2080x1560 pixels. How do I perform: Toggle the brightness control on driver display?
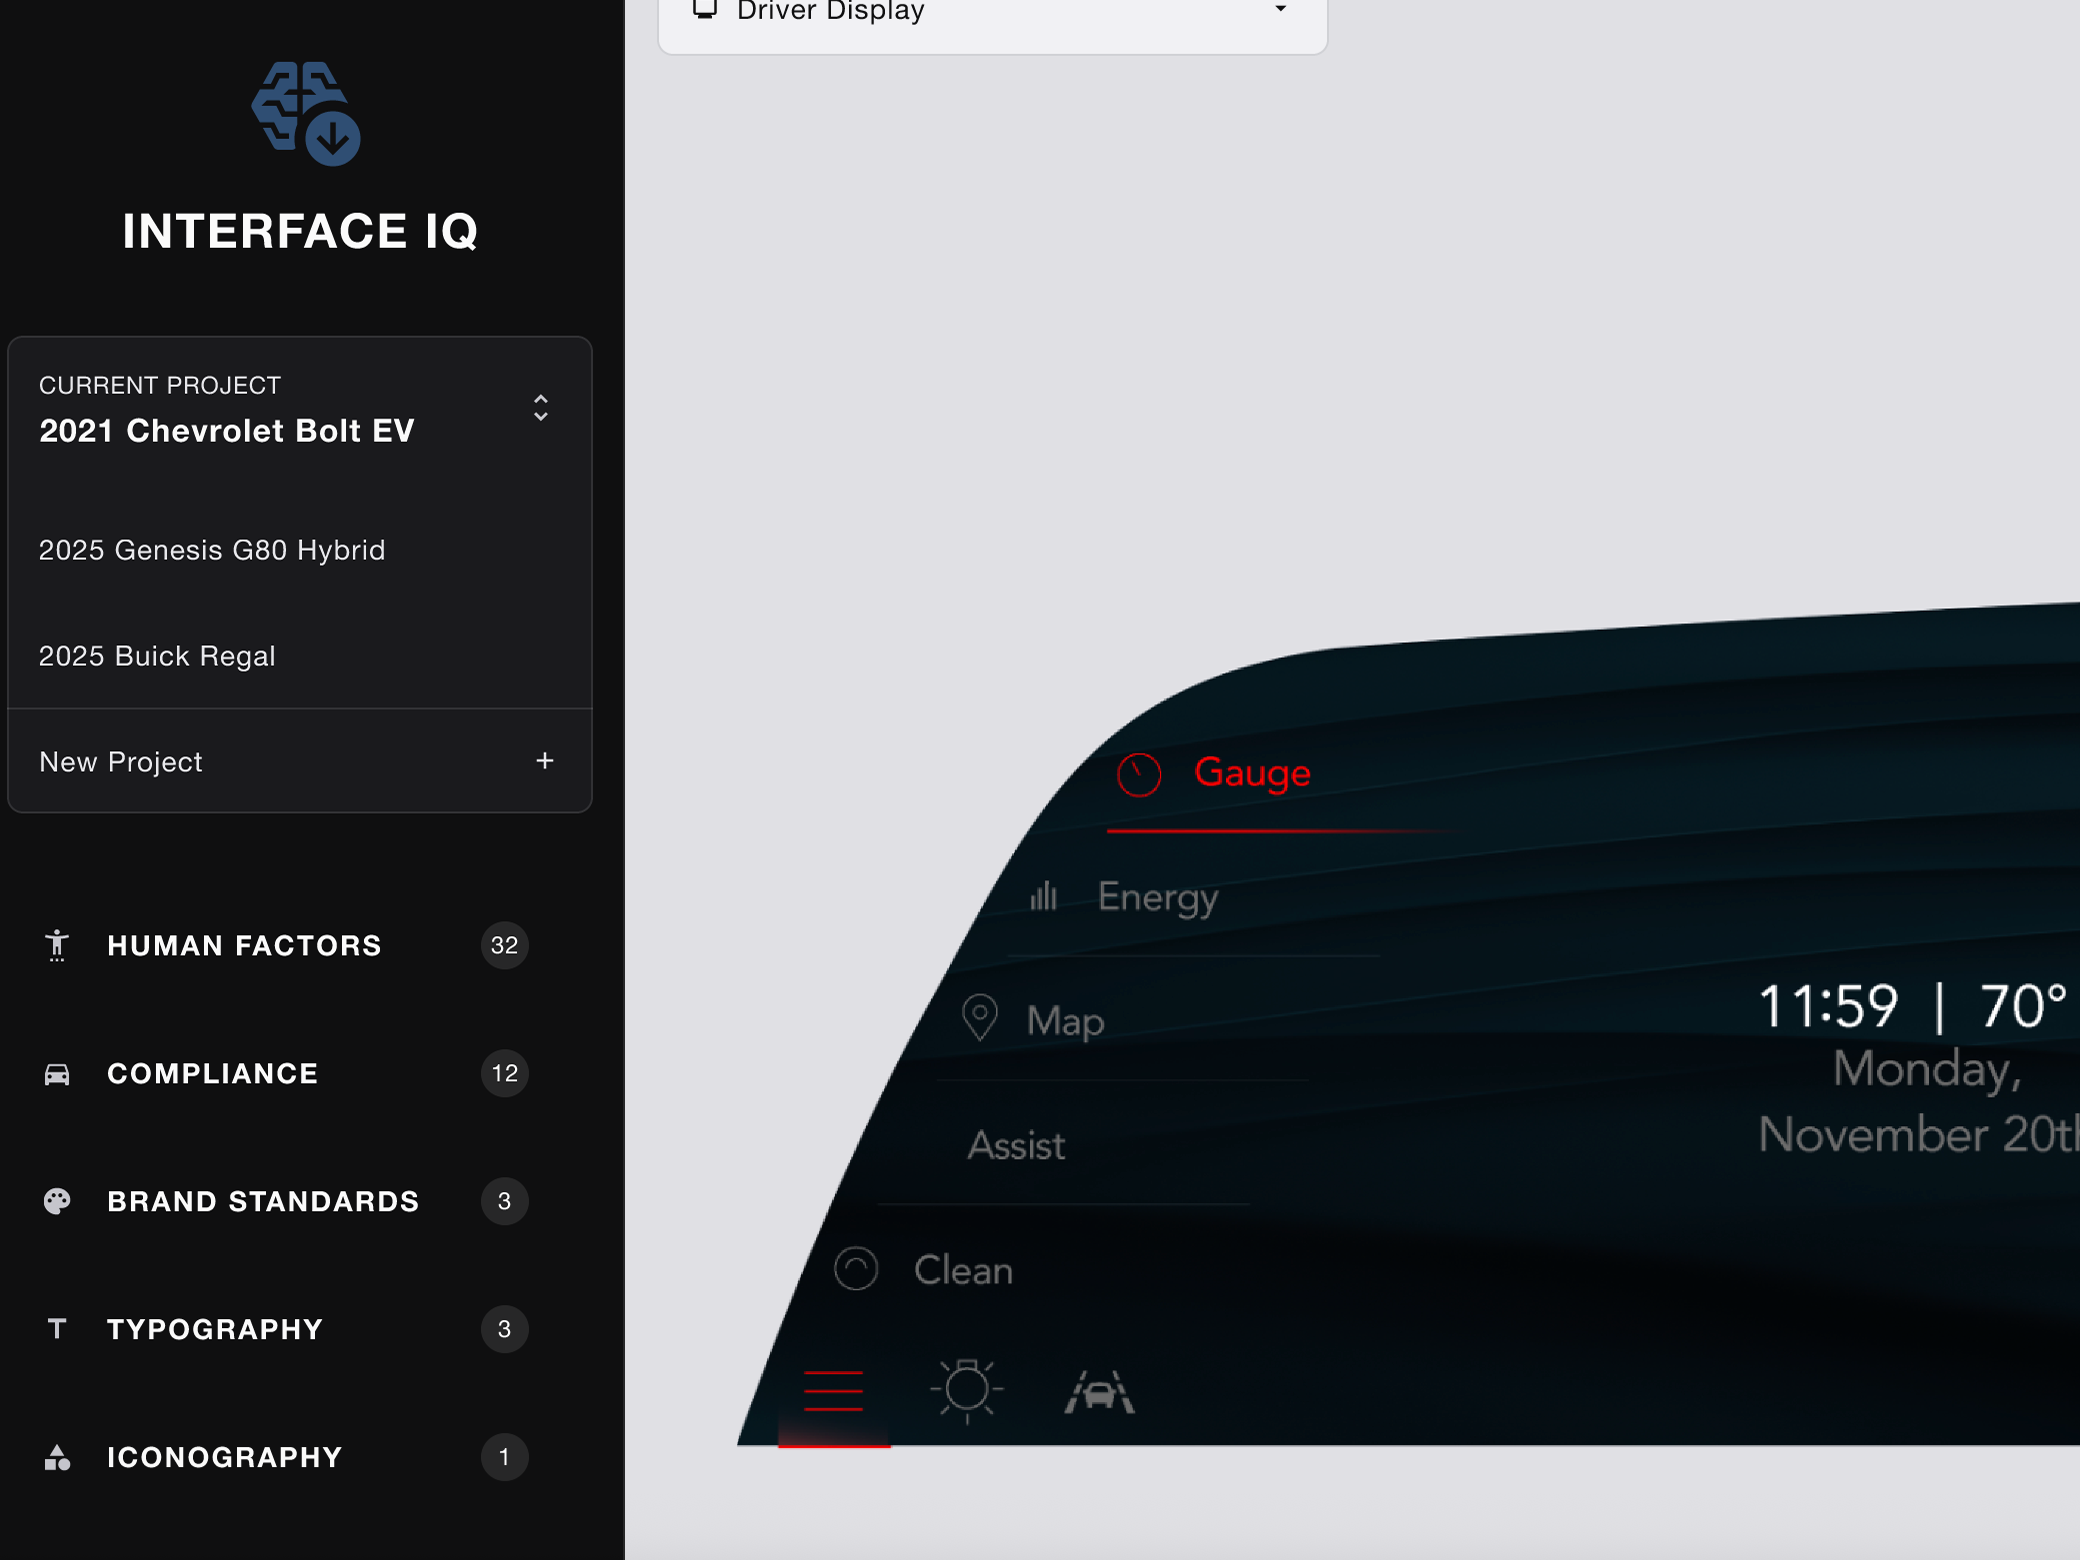tap(967, 1390)
